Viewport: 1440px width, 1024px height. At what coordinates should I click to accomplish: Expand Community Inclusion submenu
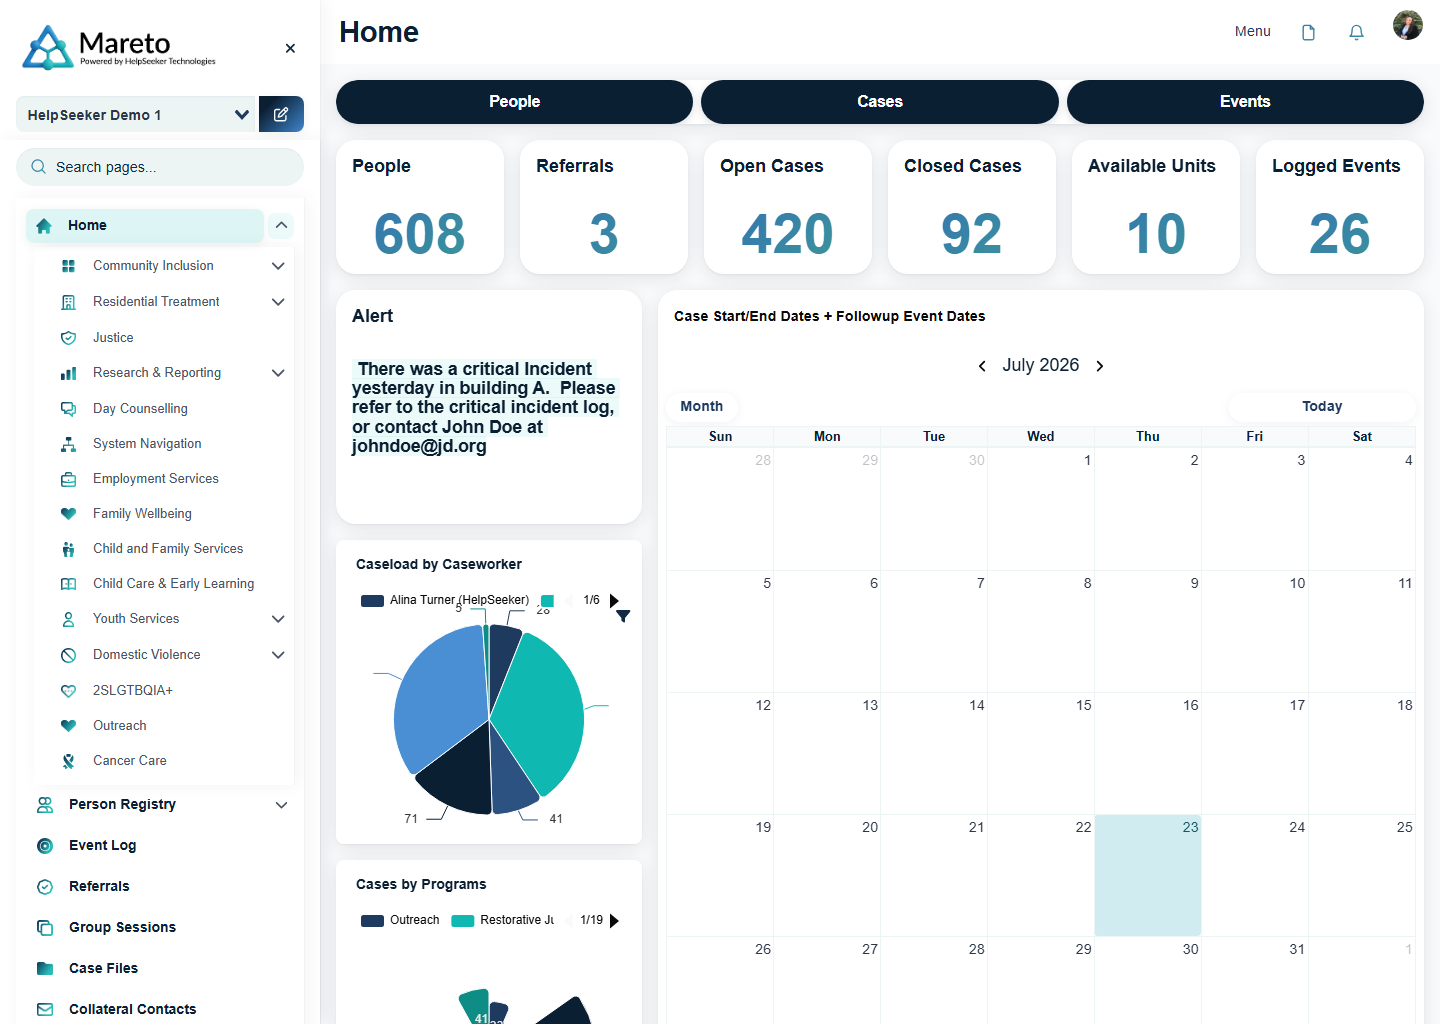(x=278, y=266)
